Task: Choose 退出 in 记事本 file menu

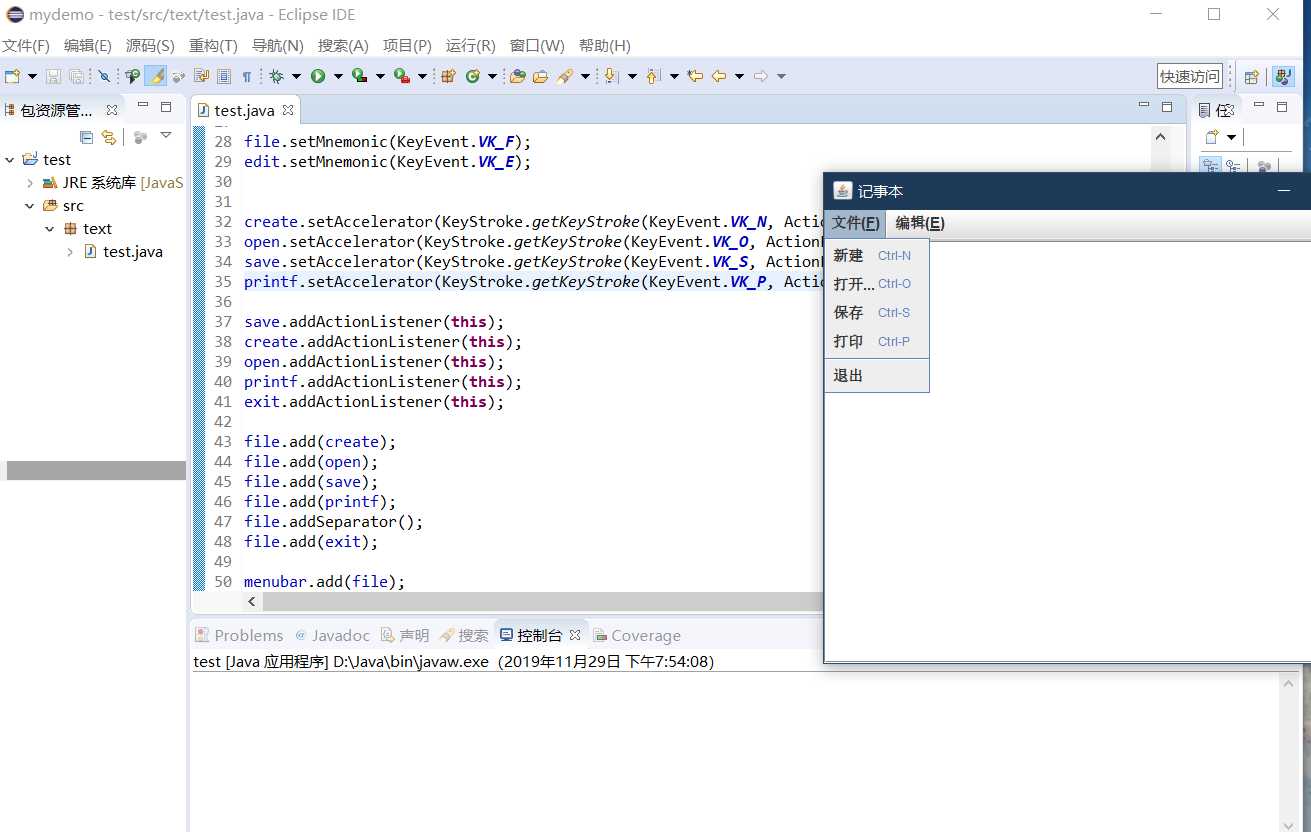Action: pyautogui.click(x=877, y=375)
